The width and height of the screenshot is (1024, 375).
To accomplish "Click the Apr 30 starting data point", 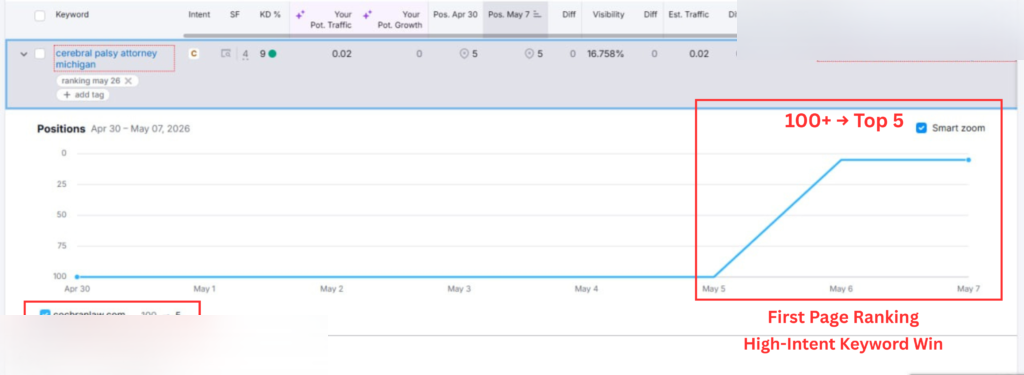I will (x=77, y=277).
